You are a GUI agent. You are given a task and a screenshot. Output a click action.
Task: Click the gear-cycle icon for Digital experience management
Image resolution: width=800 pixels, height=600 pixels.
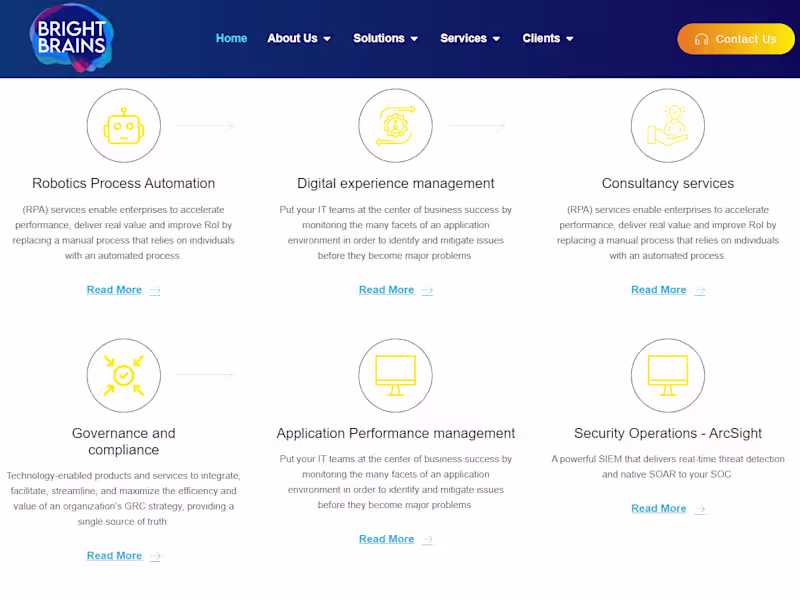click(395, 125)
